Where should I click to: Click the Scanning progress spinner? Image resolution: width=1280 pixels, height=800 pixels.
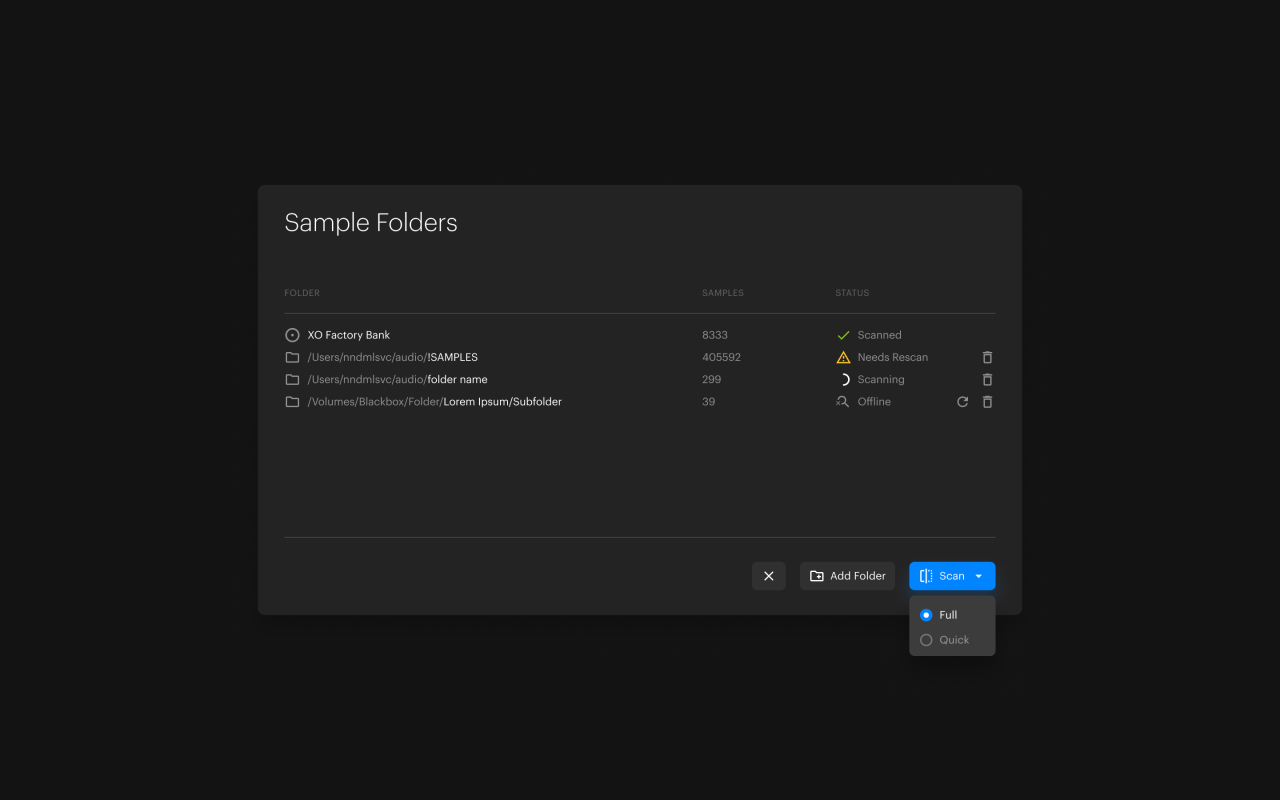click(843, 380)
